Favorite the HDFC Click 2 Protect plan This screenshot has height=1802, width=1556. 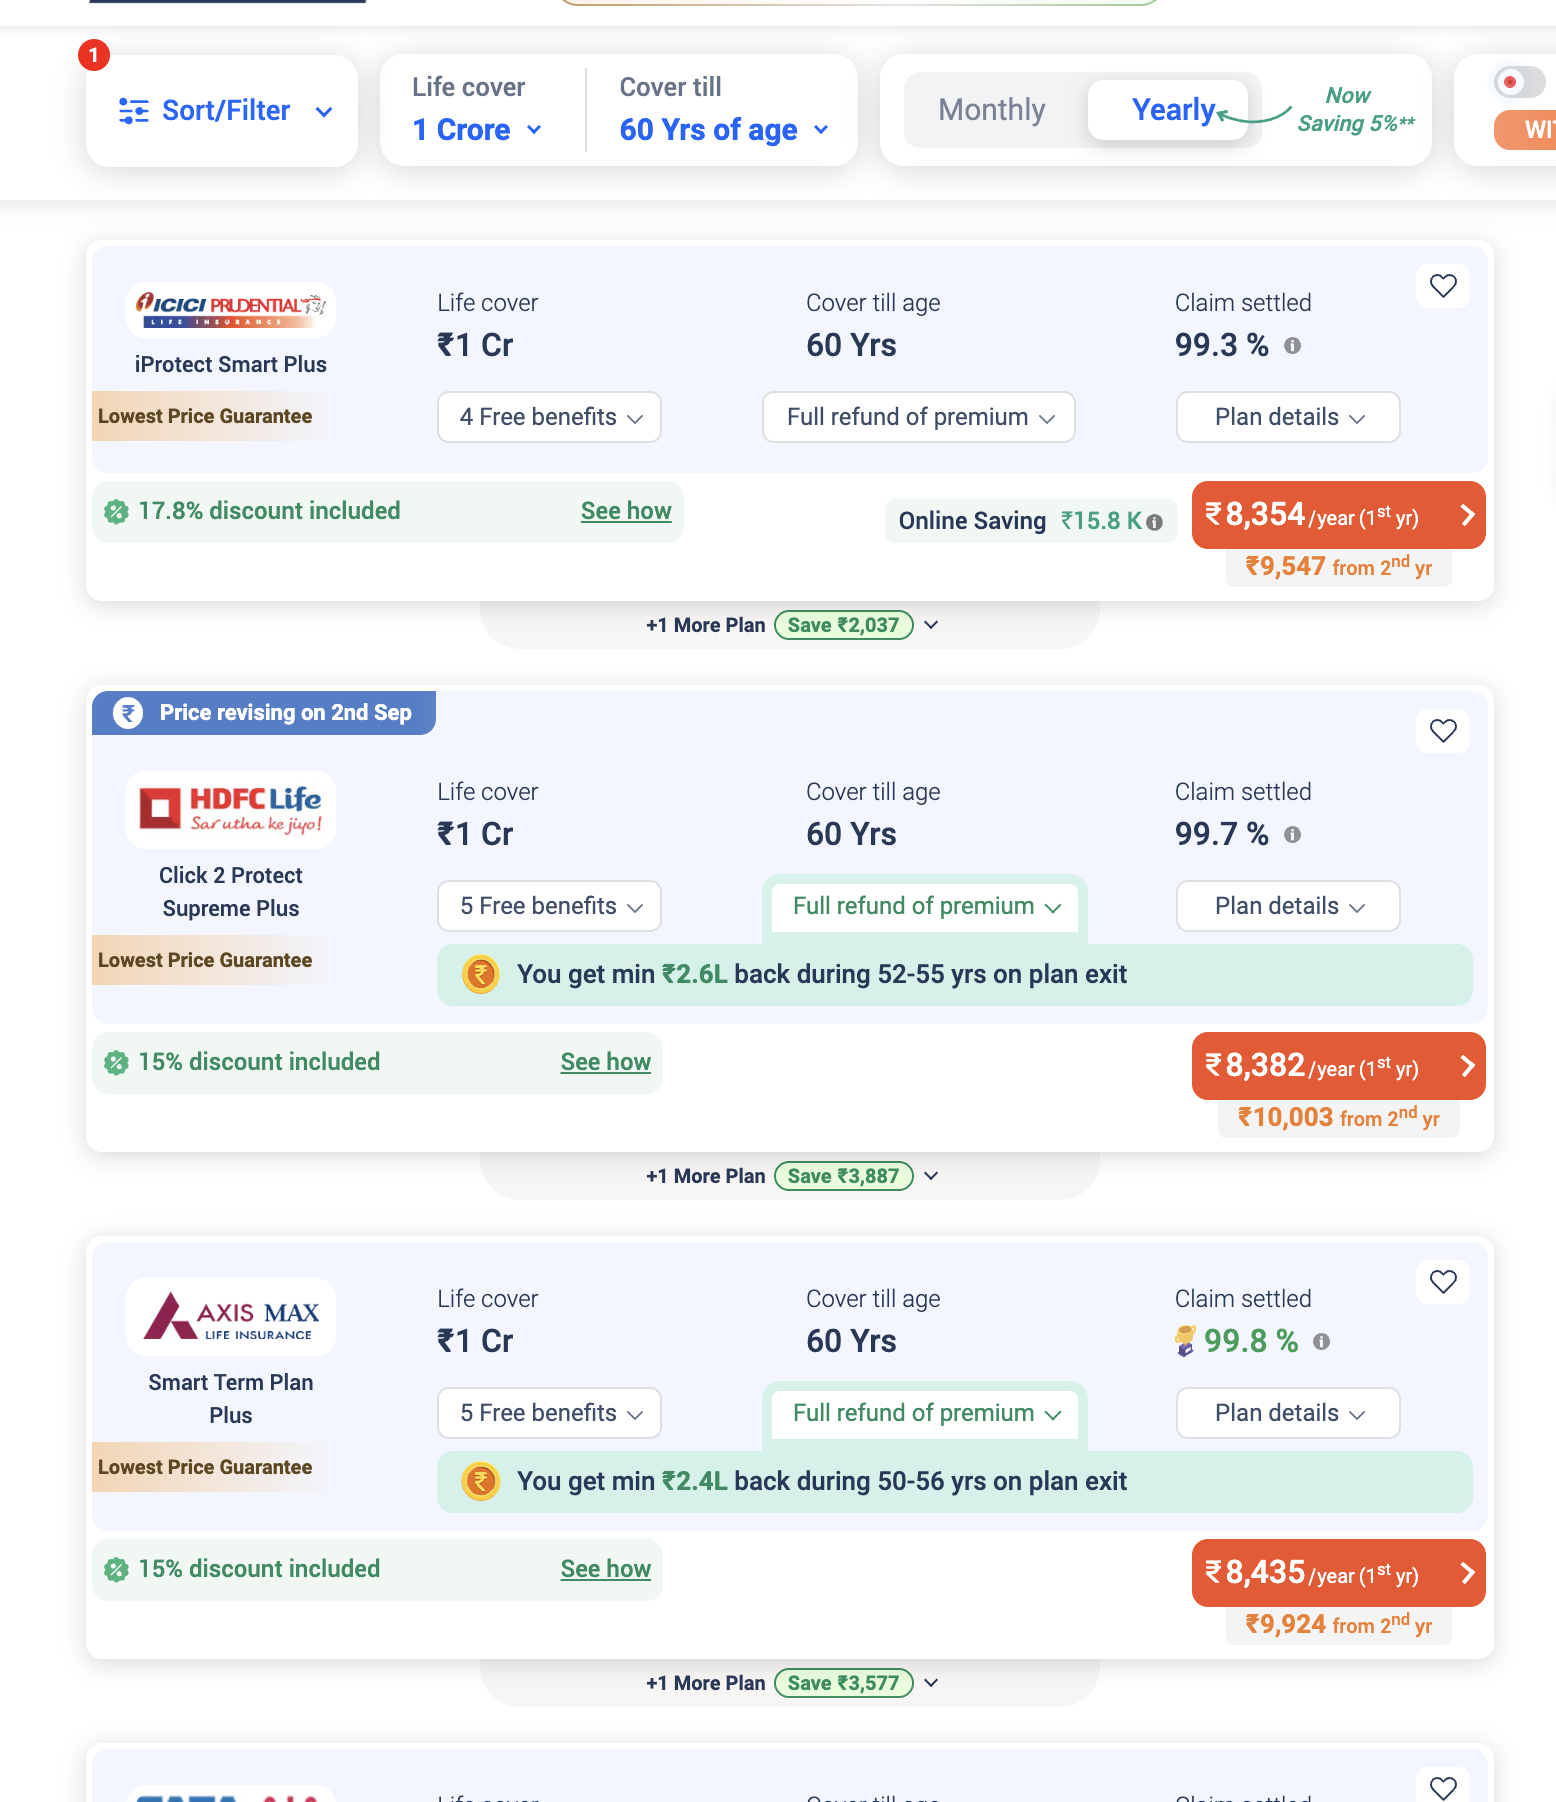(x=1443, y=731)
